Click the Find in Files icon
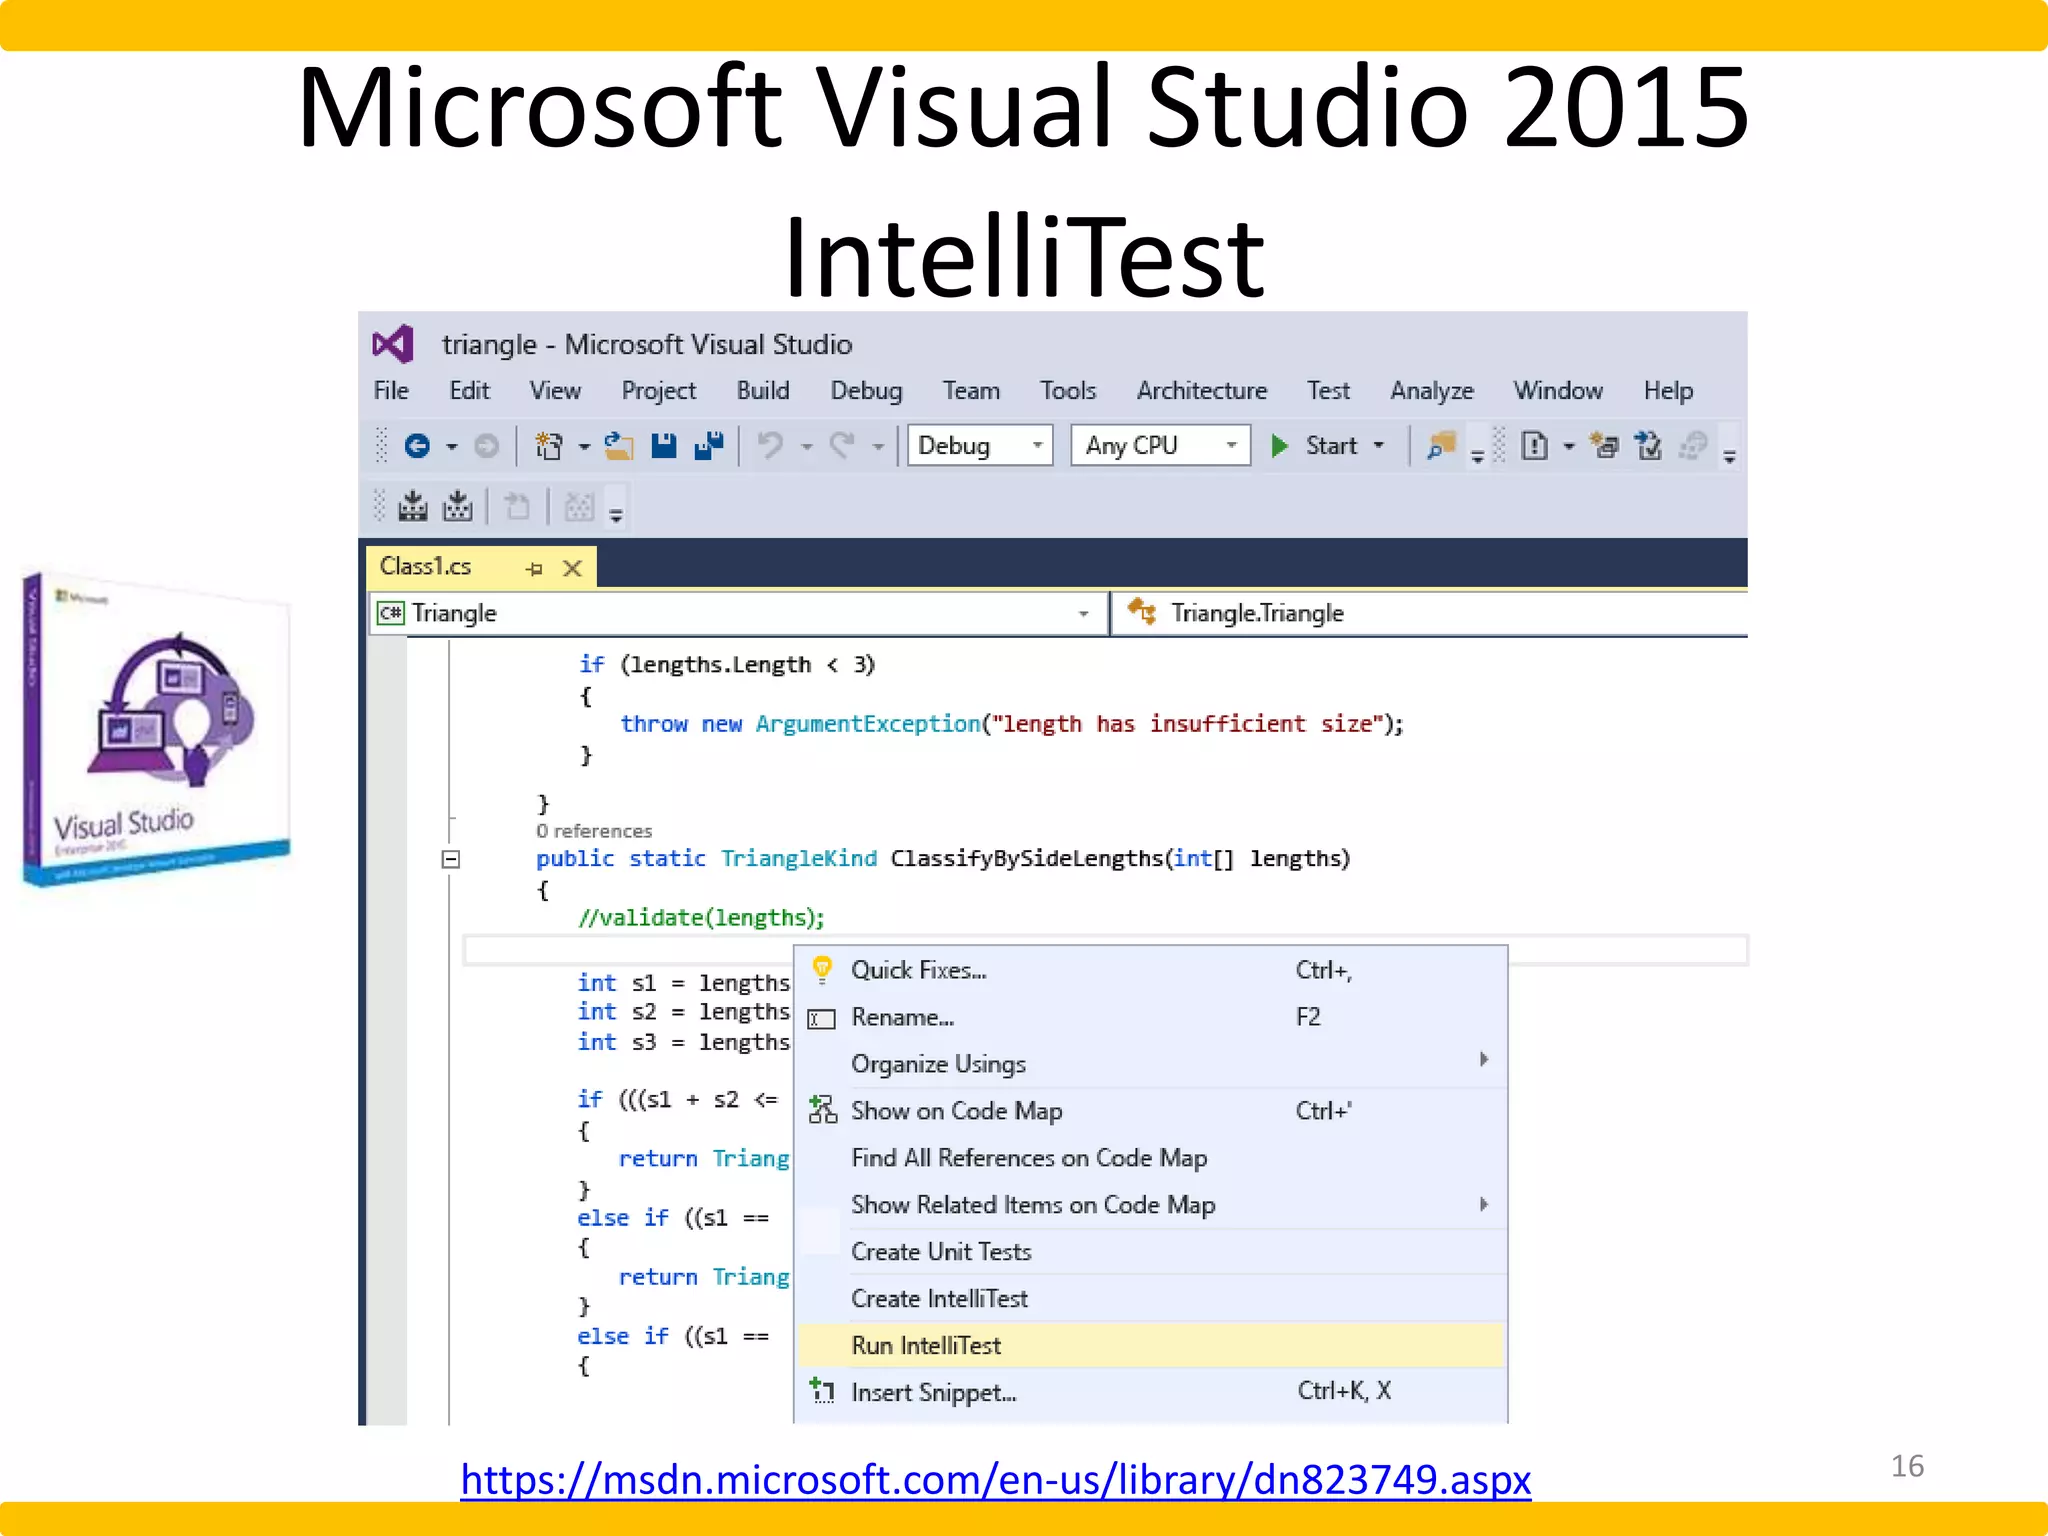 click(1441, 446)
